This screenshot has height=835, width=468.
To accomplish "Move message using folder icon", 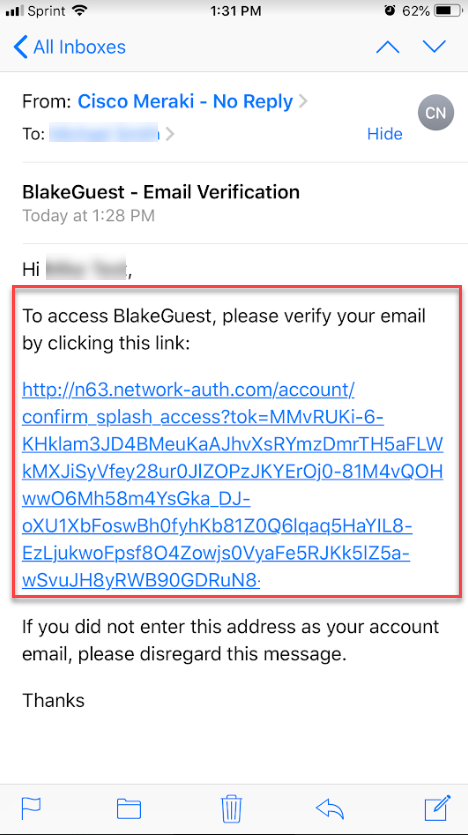I will (129, 810).
